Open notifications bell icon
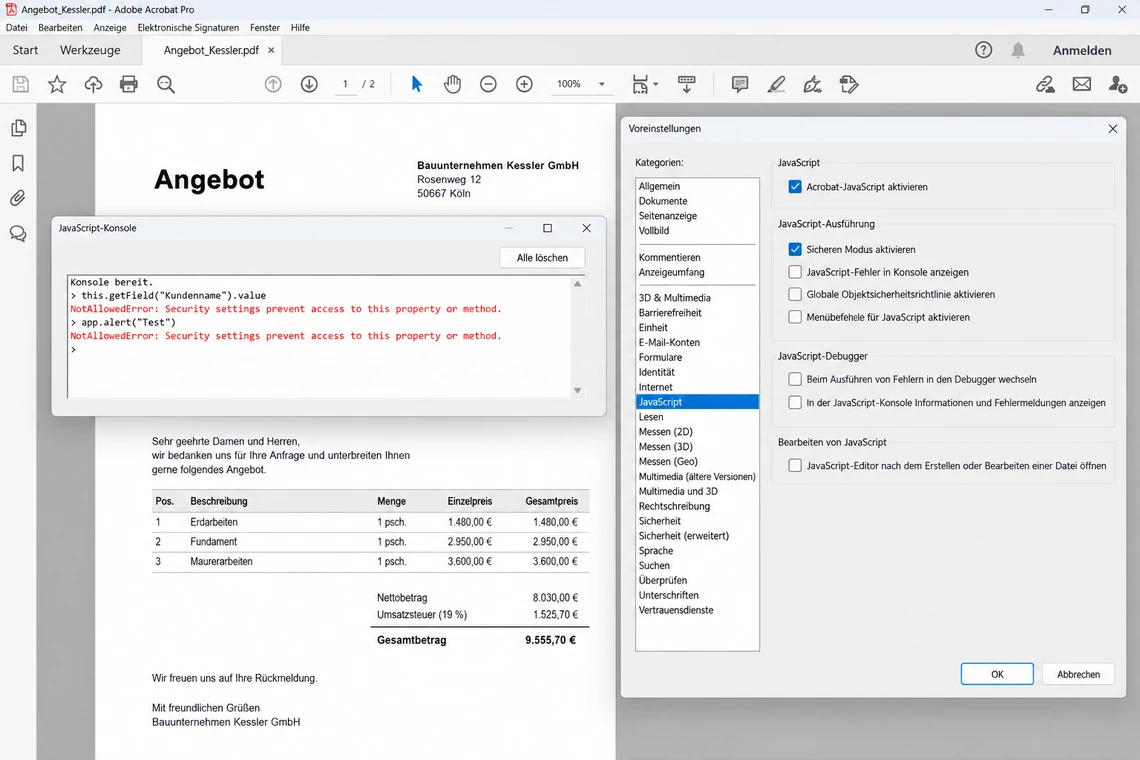1140x760 pixels. [x=1018, y=49]
